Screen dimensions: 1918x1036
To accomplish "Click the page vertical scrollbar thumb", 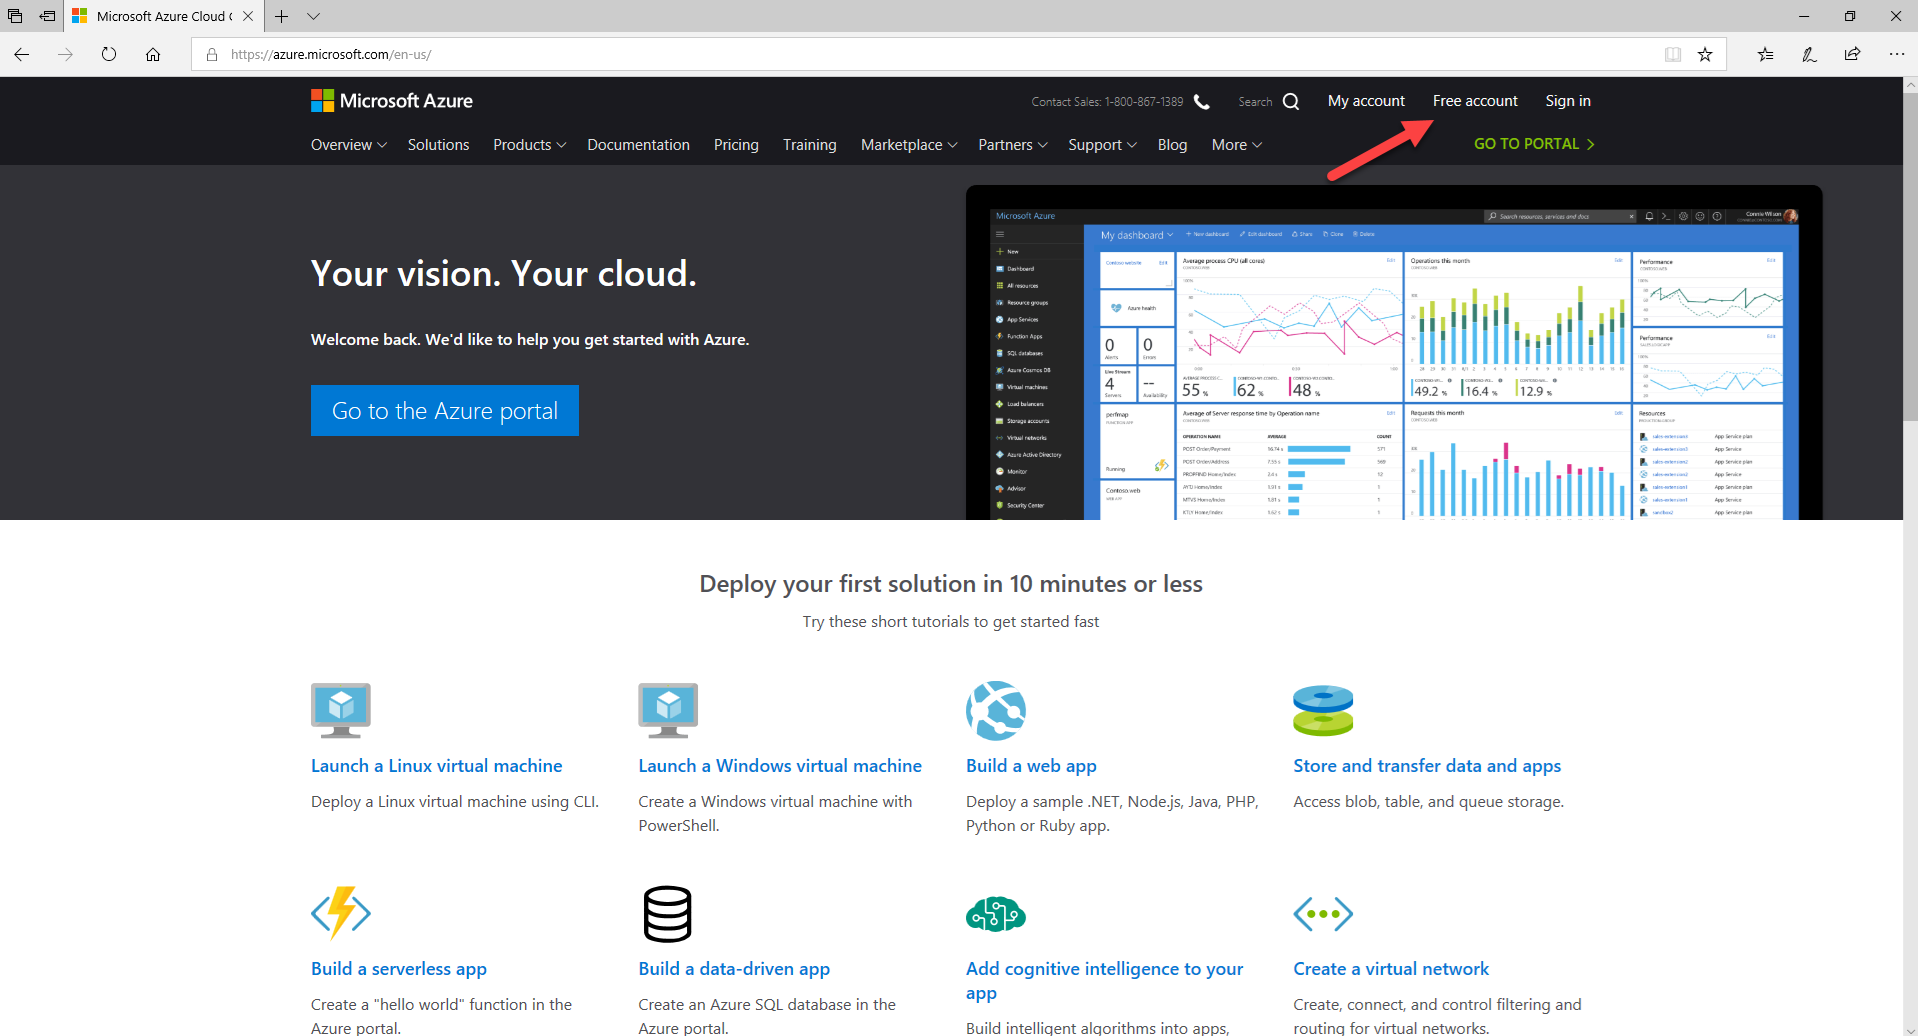I will (1910, 258).
